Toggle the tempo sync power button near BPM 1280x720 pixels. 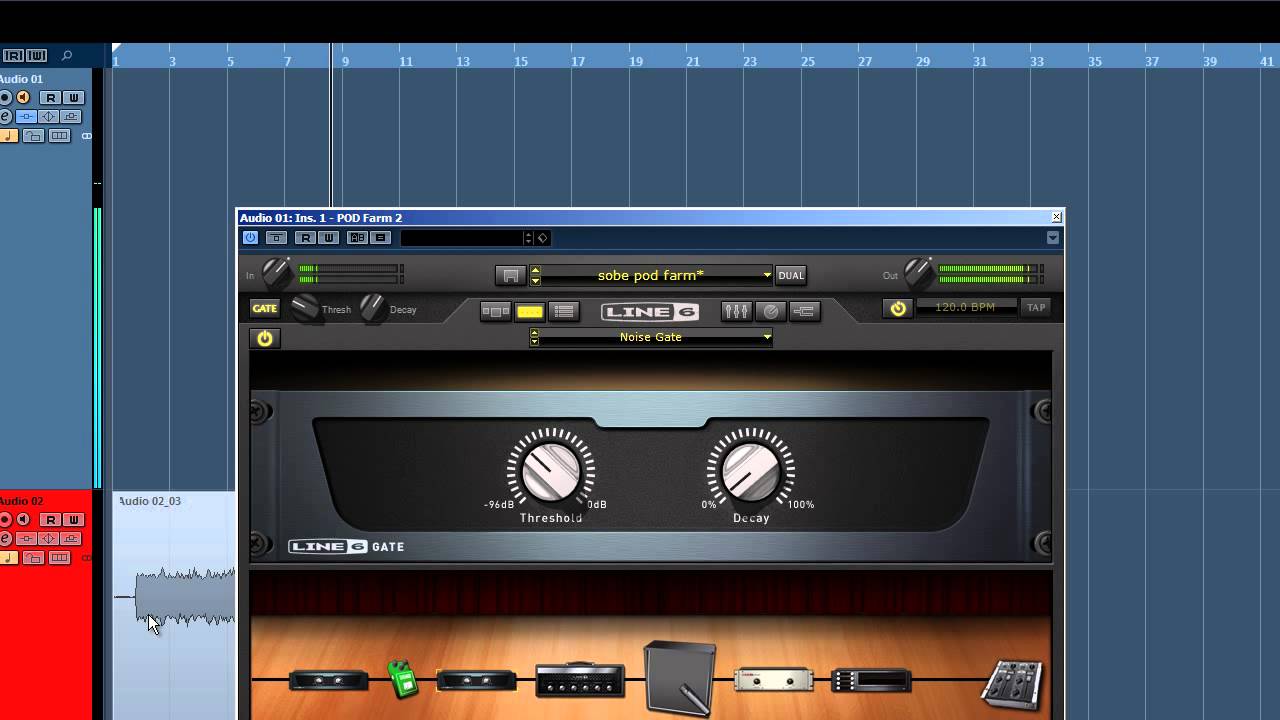898,308
